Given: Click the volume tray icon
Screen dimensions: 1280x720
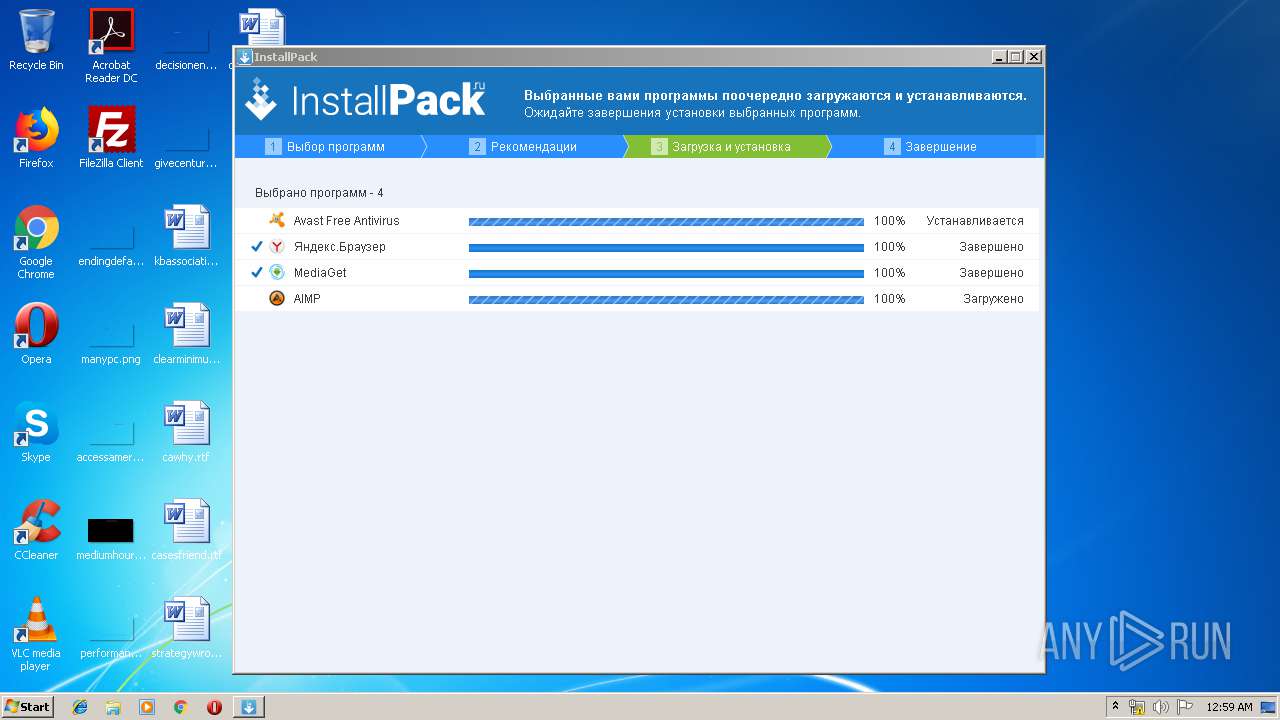Looking at the screenshot, I should 1160,707.
